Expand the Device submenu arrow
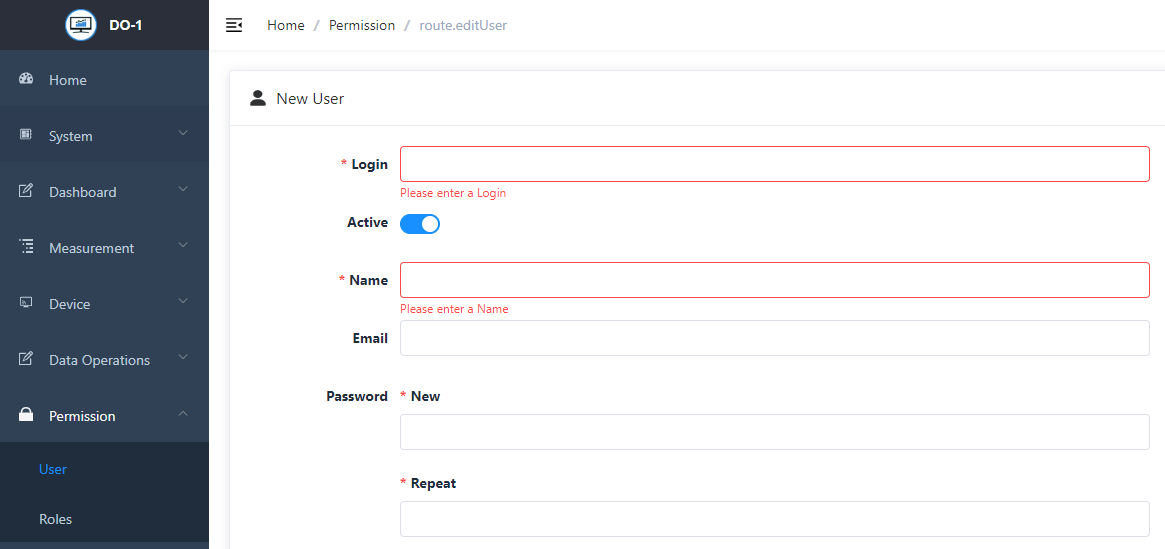 tap(183, 301)
